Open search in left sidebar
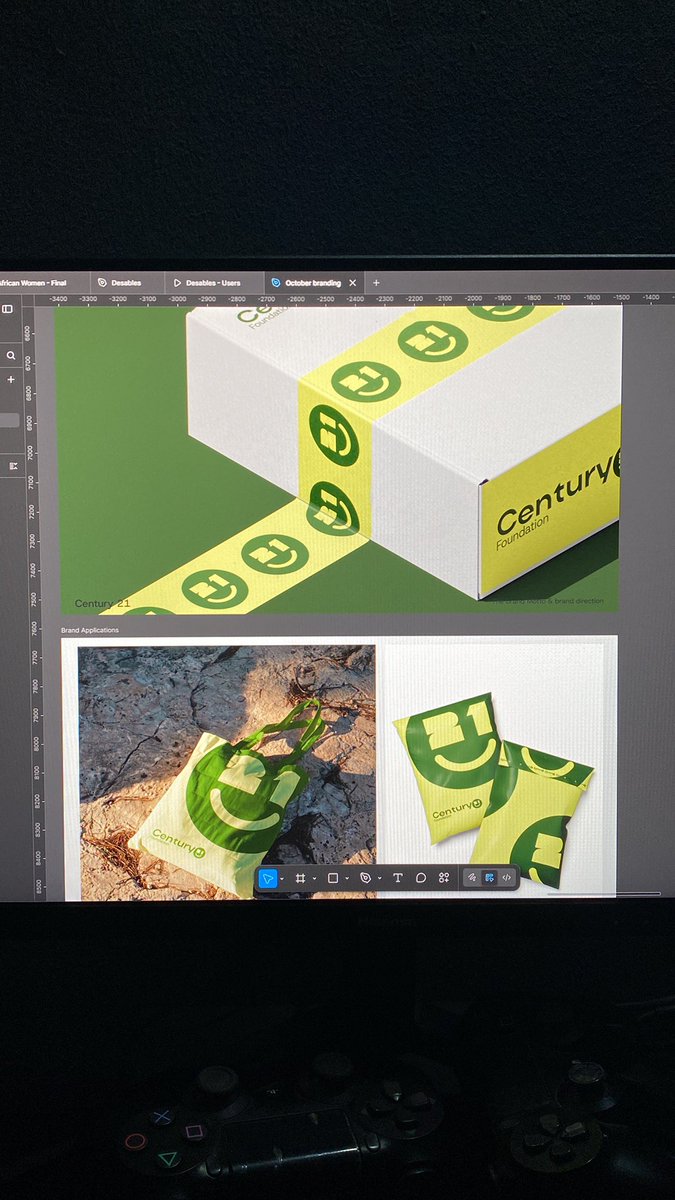This screenshot has width=675, height=1200. pos(11,355)
